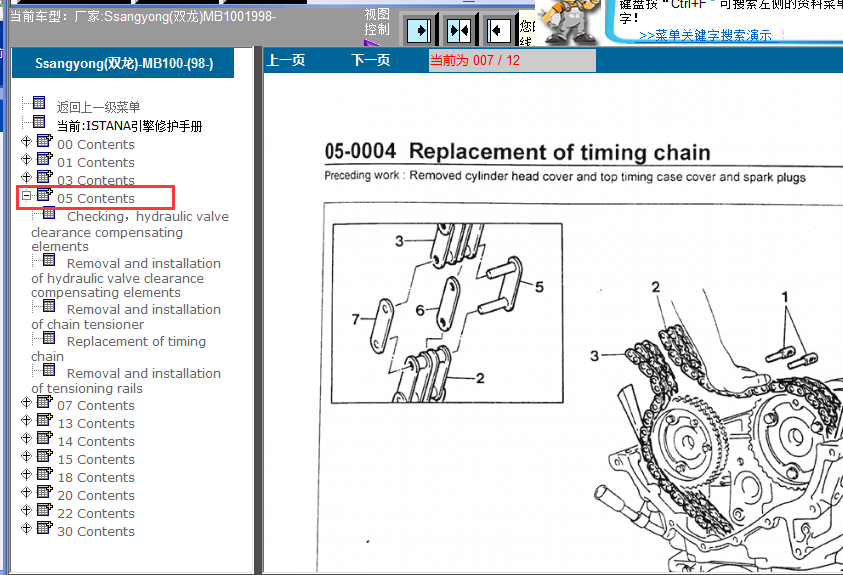Image resolution: width=843 pixels, height=575 pixels.
Task: Click page icon of Removal of hydraulic valve elements
Action: click(49, 260)
